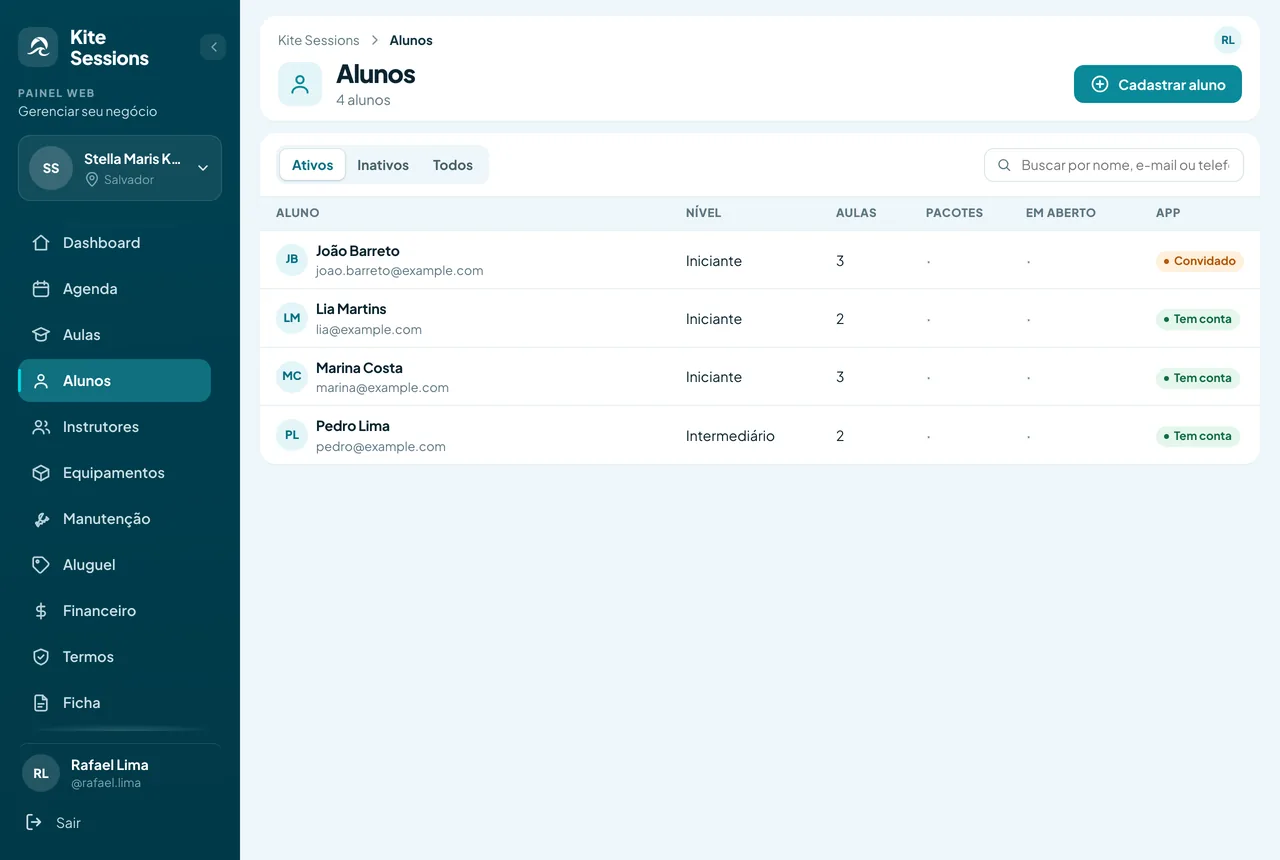Open the João Barreto student row

pyautogui.click(x=760, y=260)
